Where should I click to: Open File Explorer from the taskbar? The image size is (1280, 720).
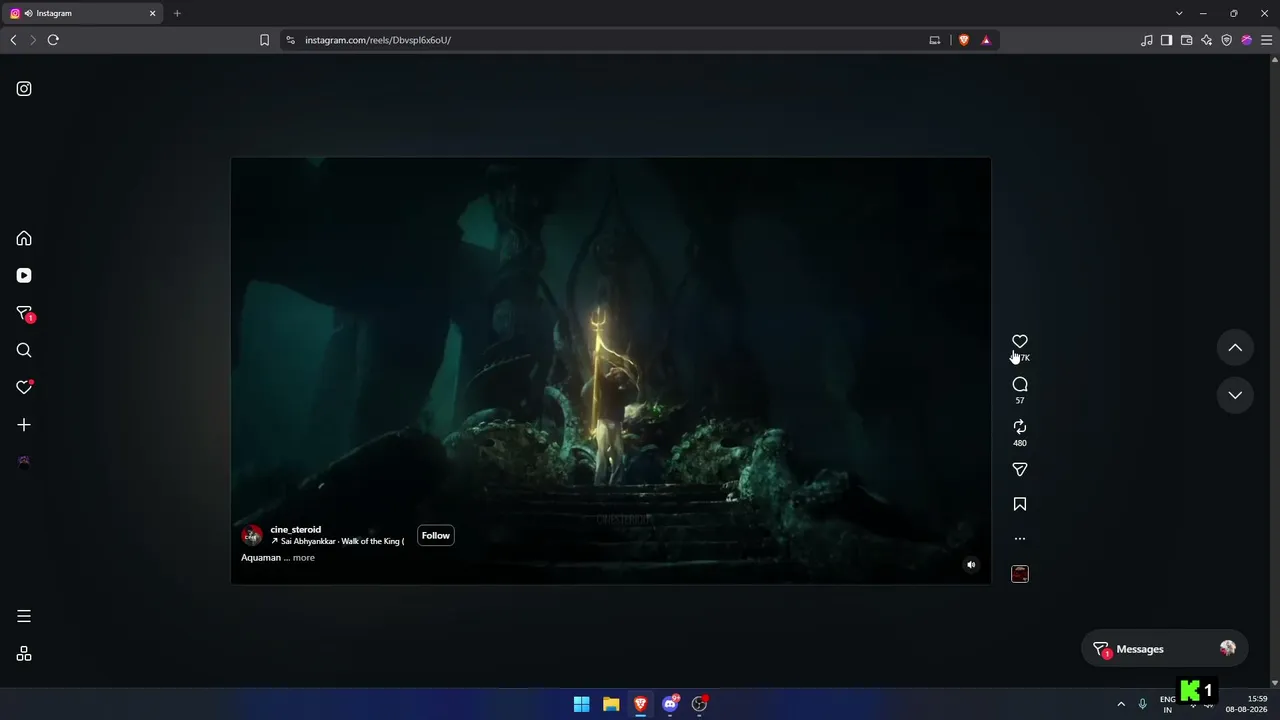pyautogui.click(x=611, y=704)
